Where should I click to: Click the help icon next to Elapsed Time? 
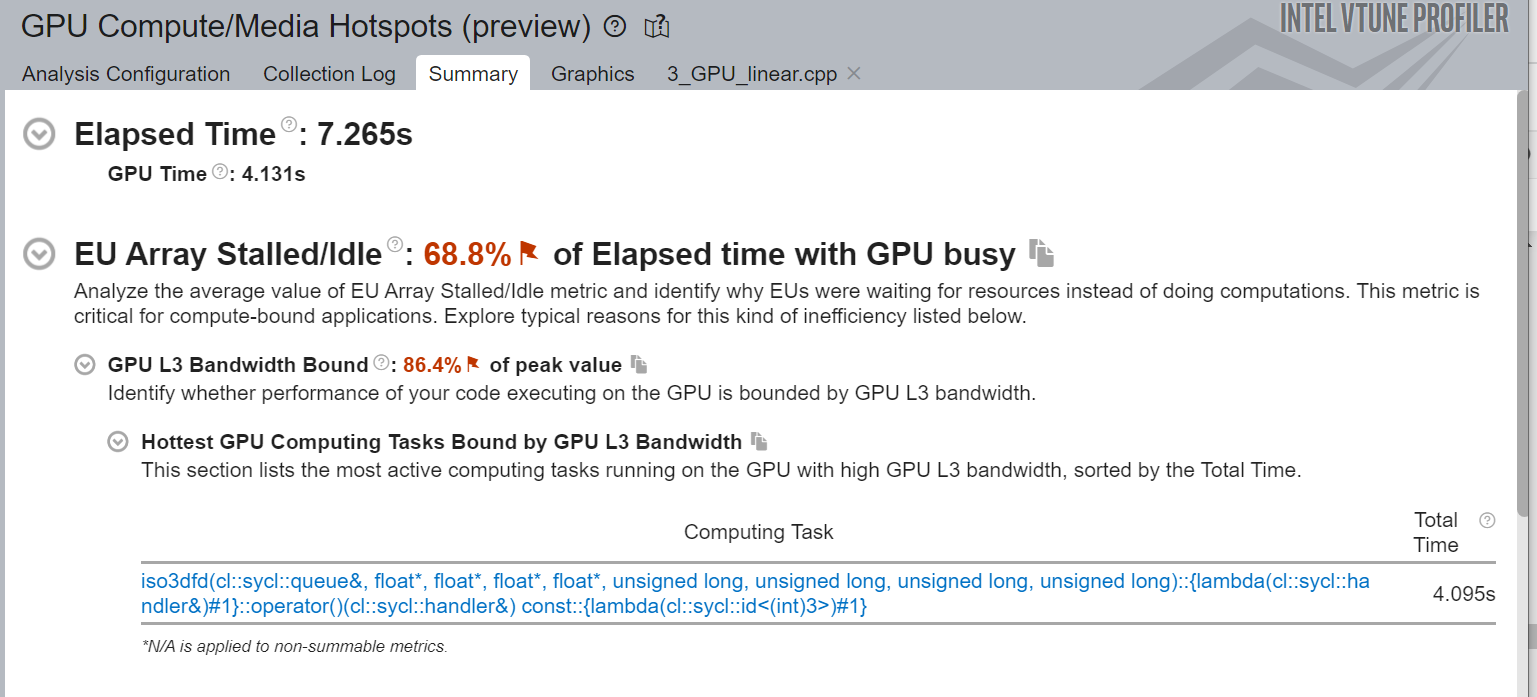pos(289,125)
